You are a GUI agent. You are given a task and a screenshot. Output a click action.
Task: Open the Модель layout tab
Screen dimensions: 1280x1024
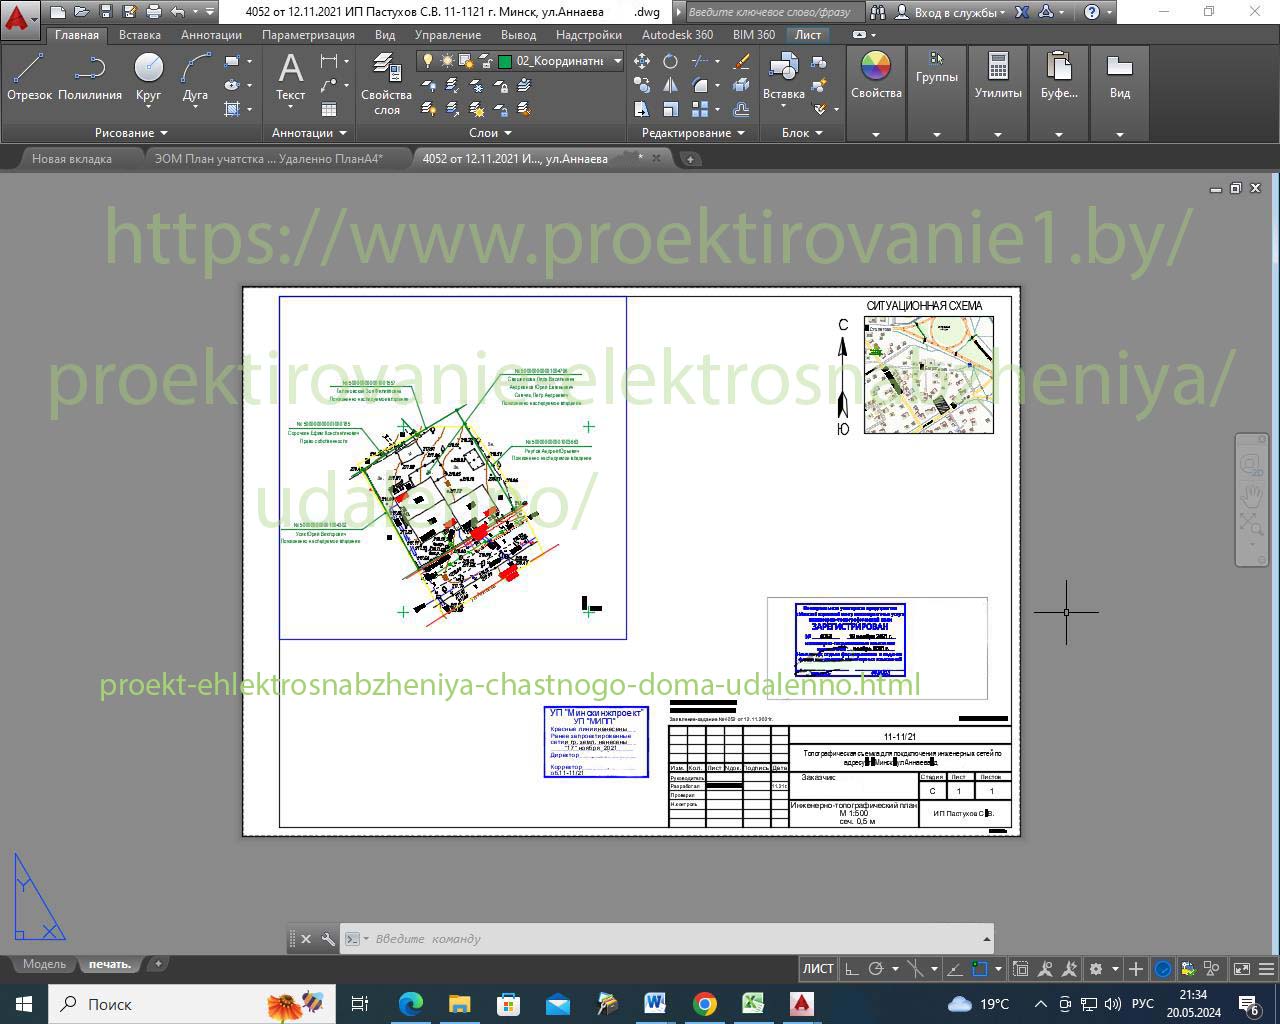(x=45, y=964)
